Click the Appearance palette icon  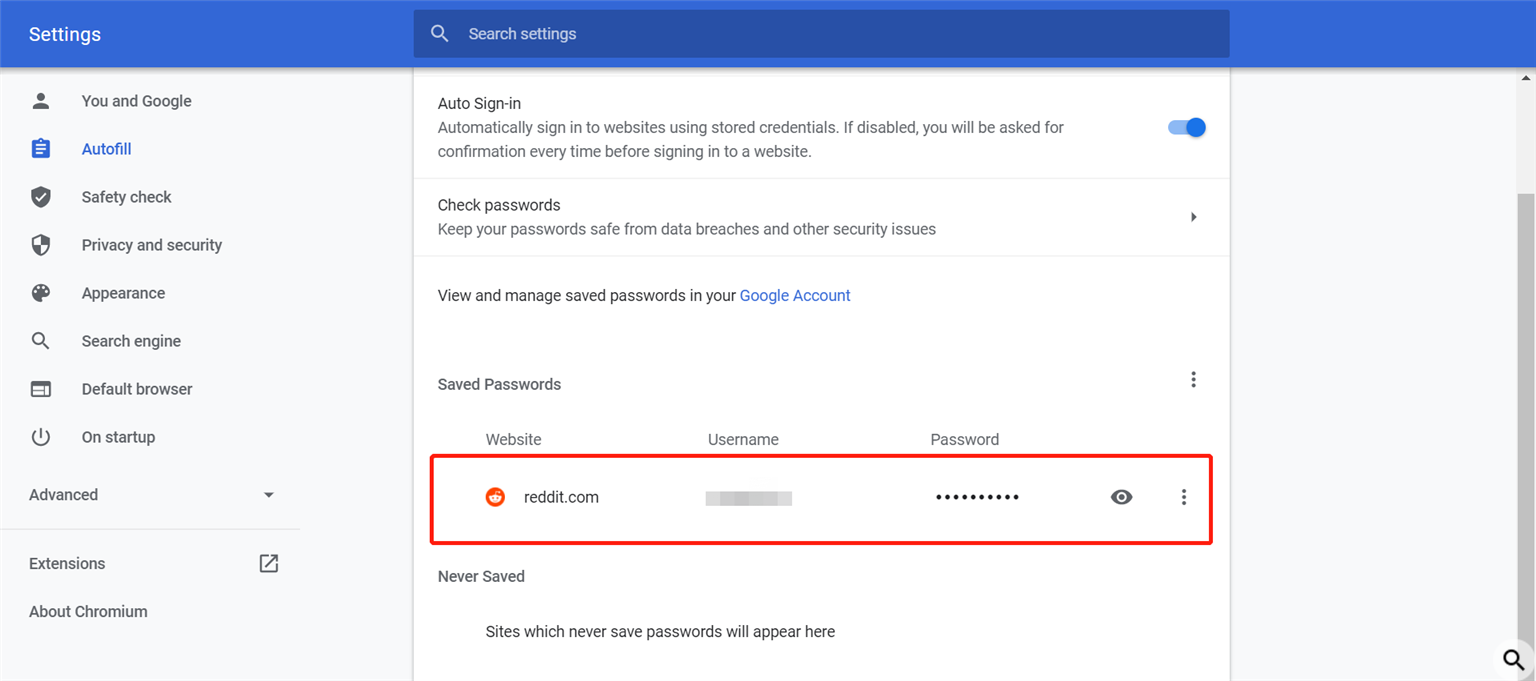point(41,293)
